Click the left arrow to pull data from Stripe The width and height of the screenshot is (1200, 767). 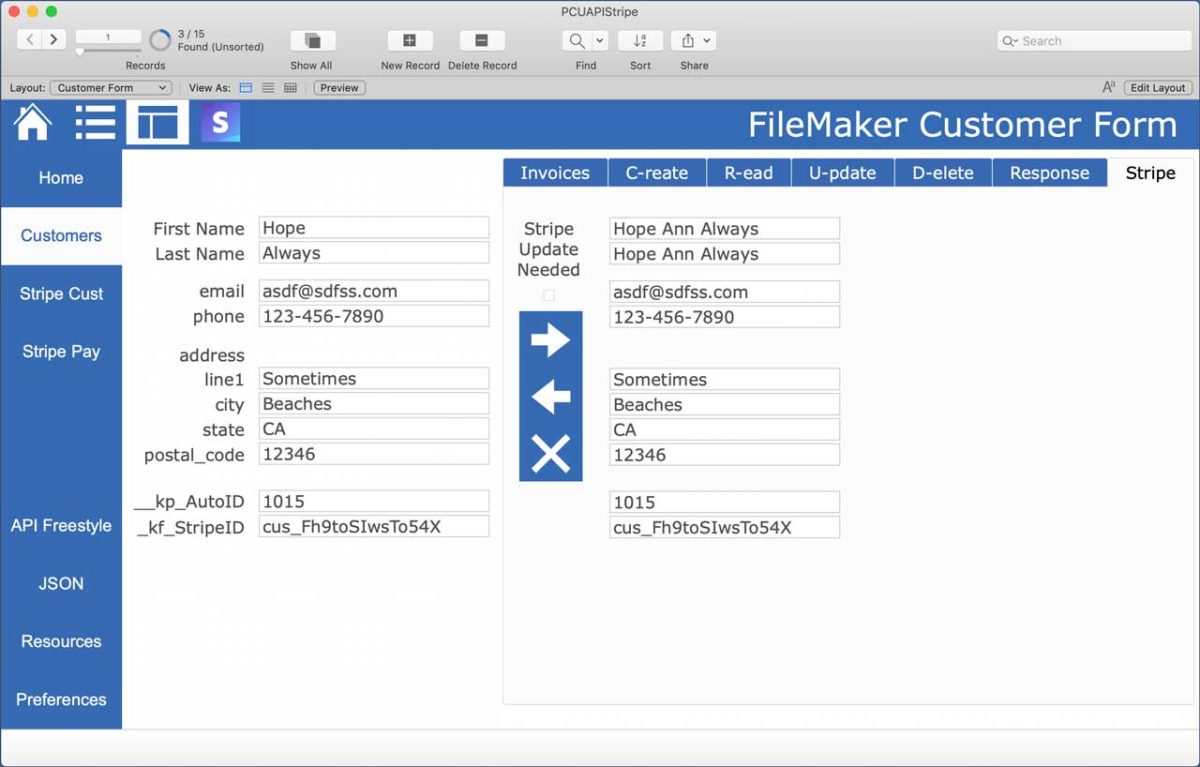(x=550, y=398)
